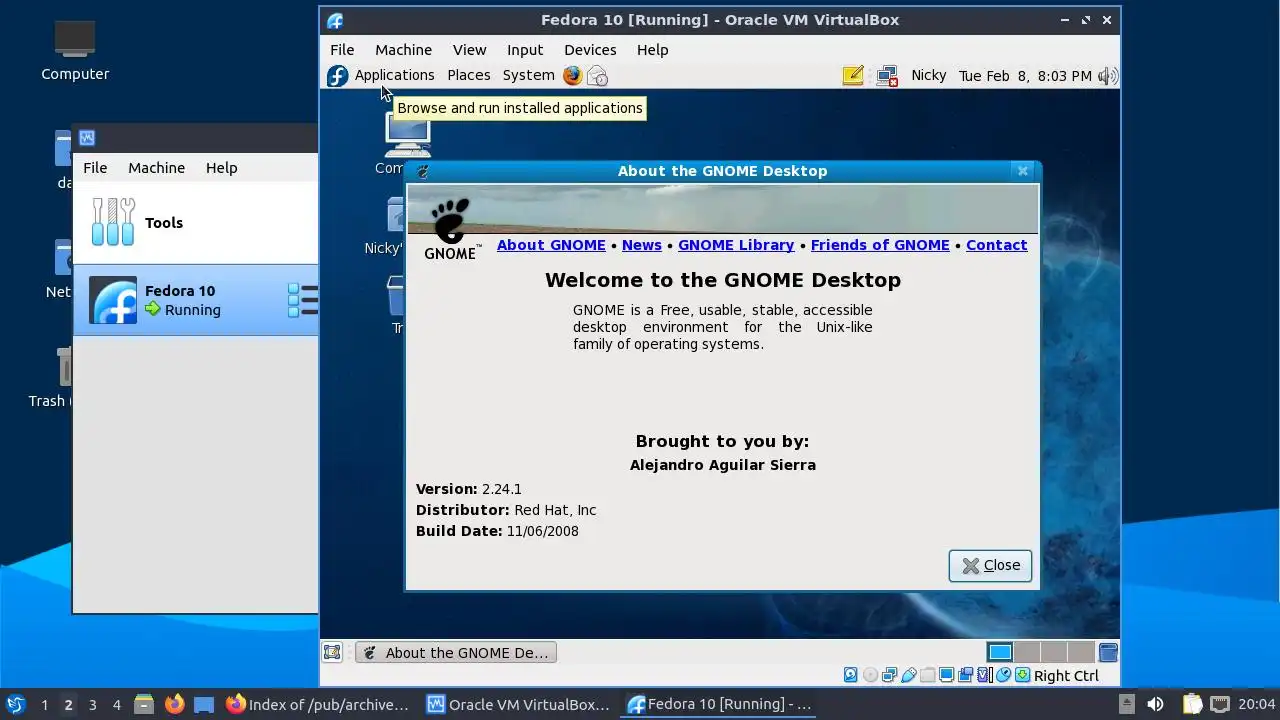
Task: Open the File menu in VirtualBox Manager
Action: (95, 167)
